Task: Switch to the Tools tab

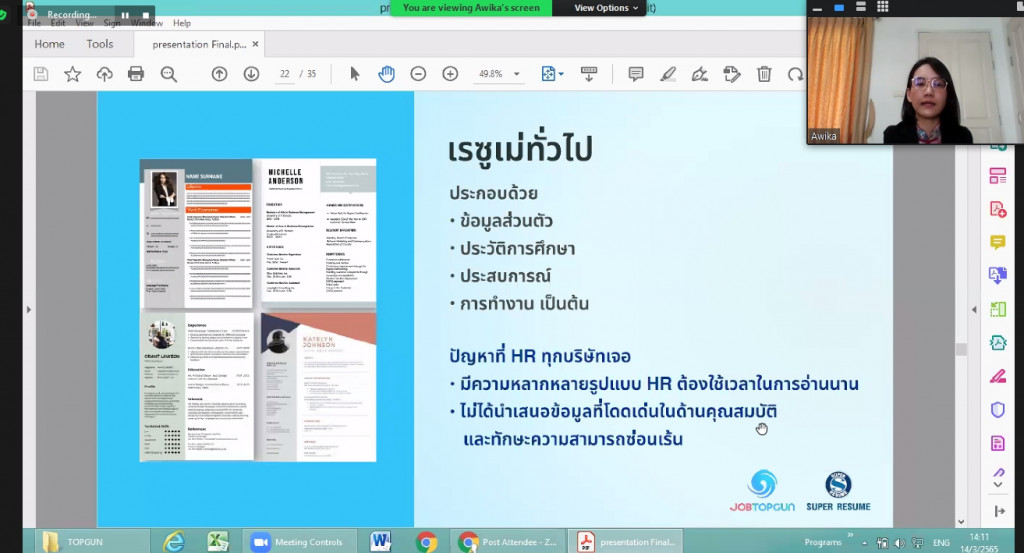Action: coord(100,44)
